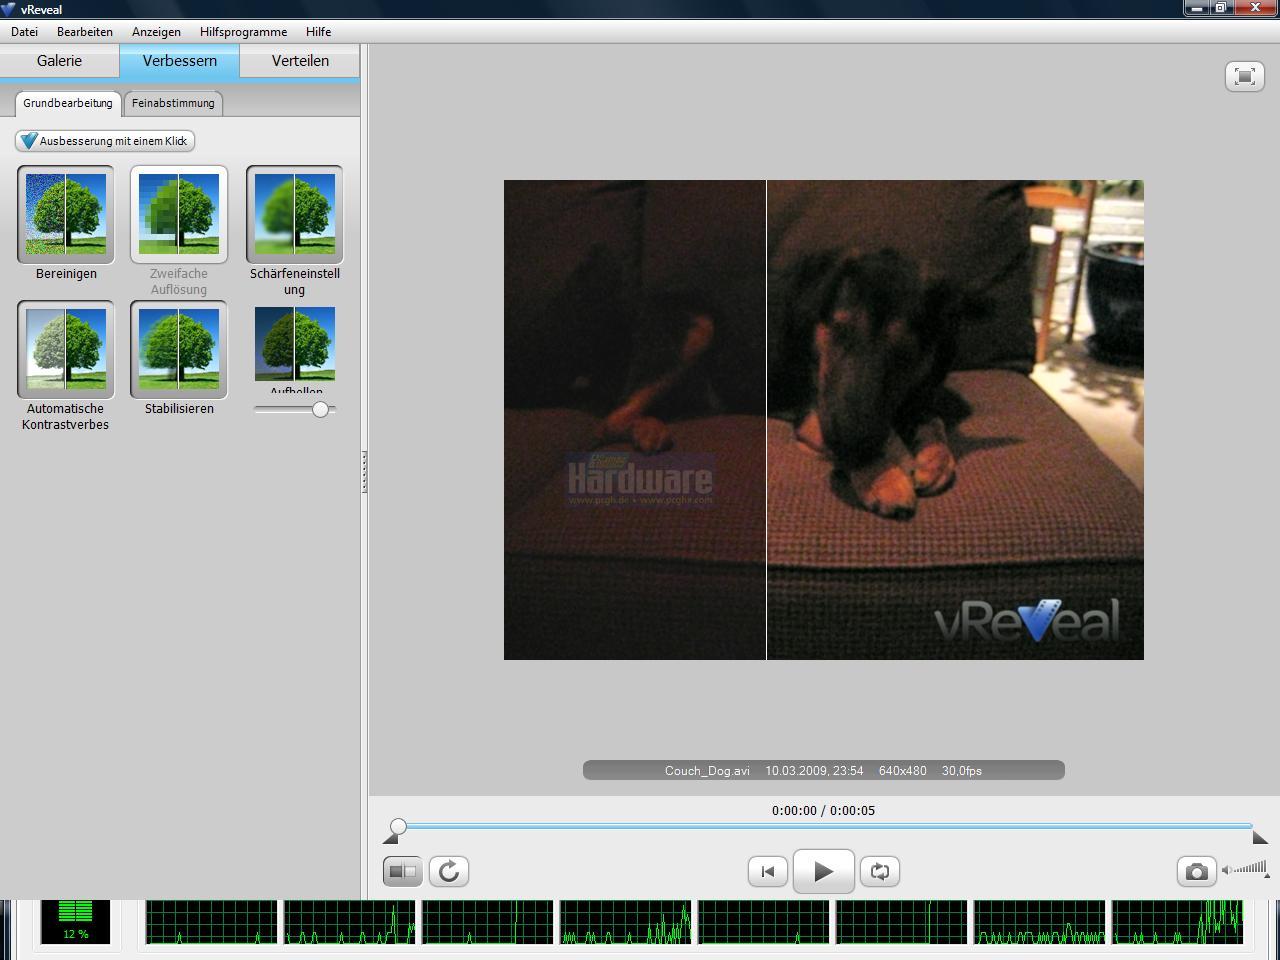1280x960 pixels.
Task: Toggle split-screen comparison view button
Action: pyautogui.click(x=403, y=871)
